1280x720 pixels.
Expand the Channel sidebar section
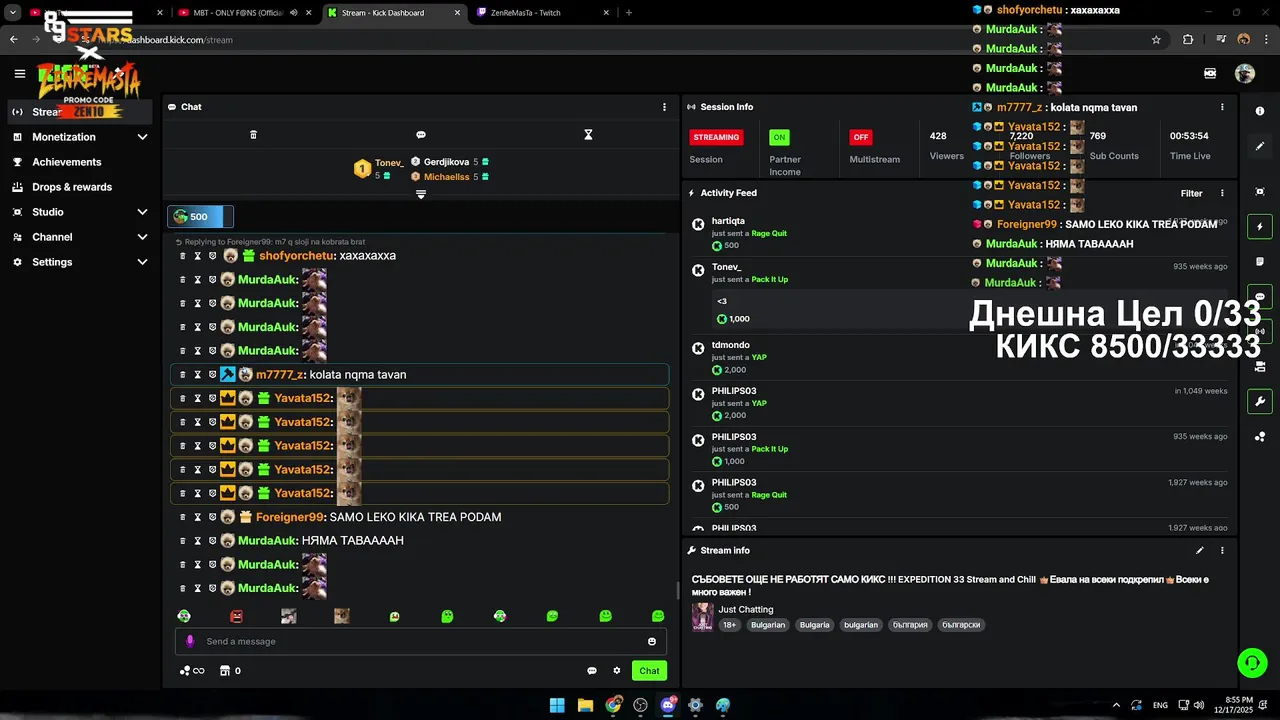point(142,237)
